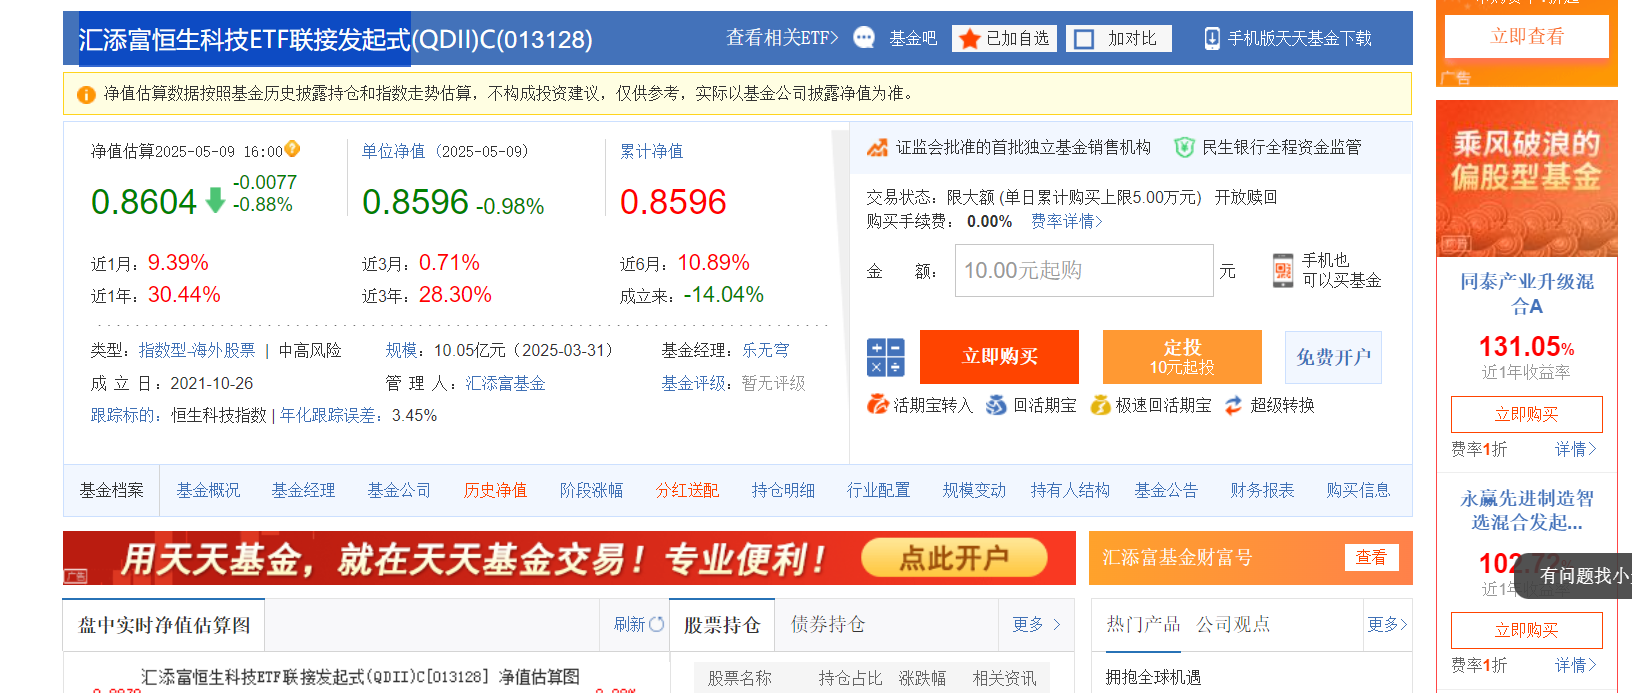The height and width of the screenshot is (693, 1632).
Task: Click 手机版天天基金下载 link
Action: click(x=1300, y=38)
